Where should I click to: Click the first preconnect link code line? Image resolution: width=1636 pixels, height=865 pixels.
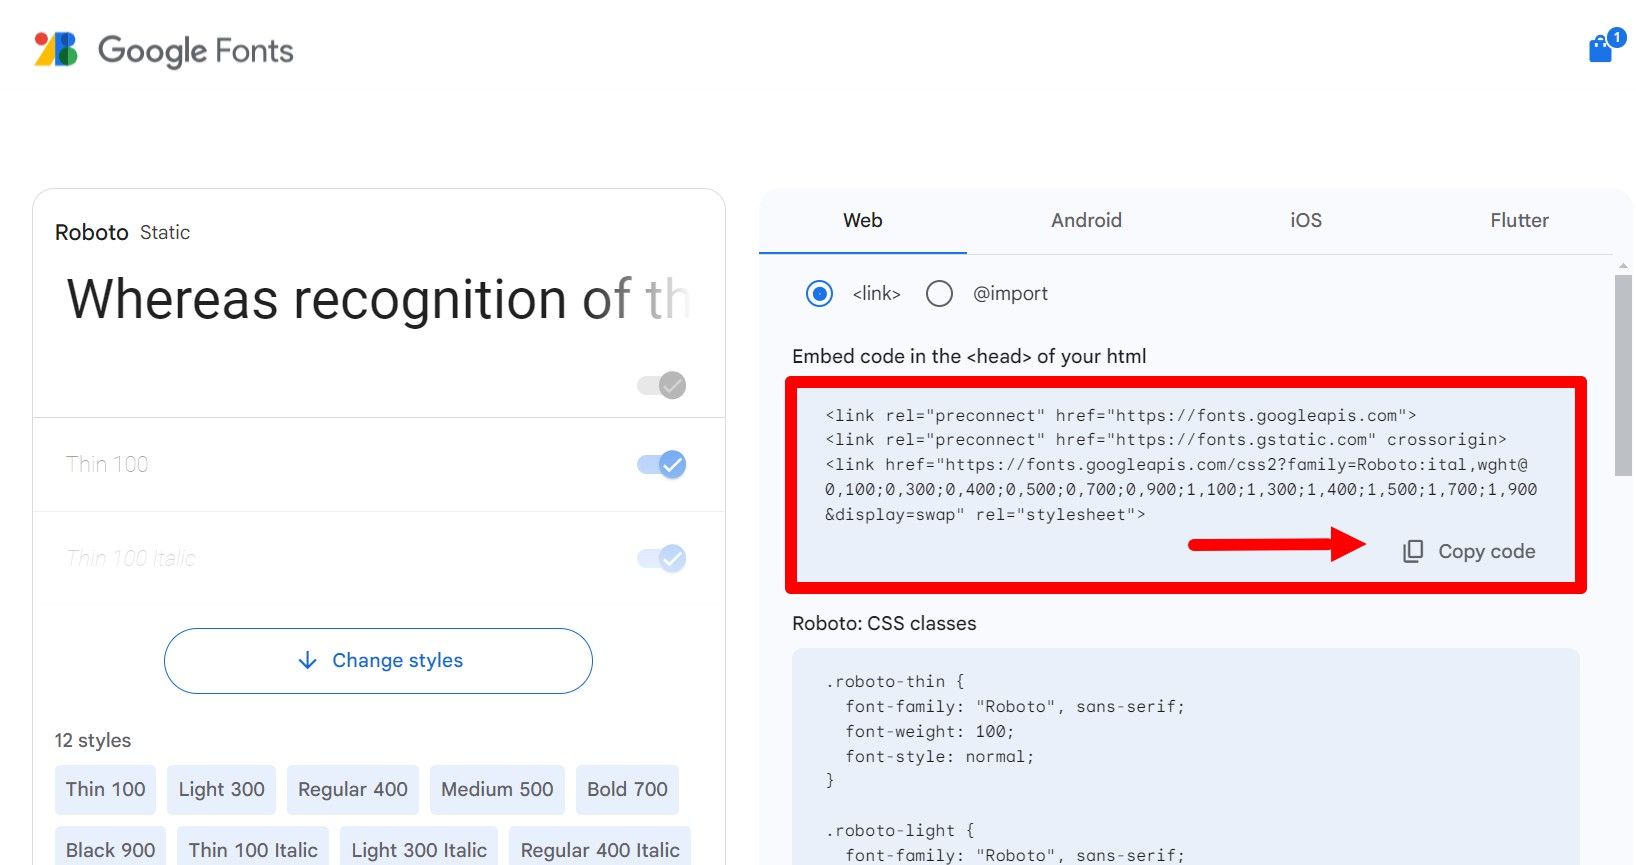tap(1121, 416)
